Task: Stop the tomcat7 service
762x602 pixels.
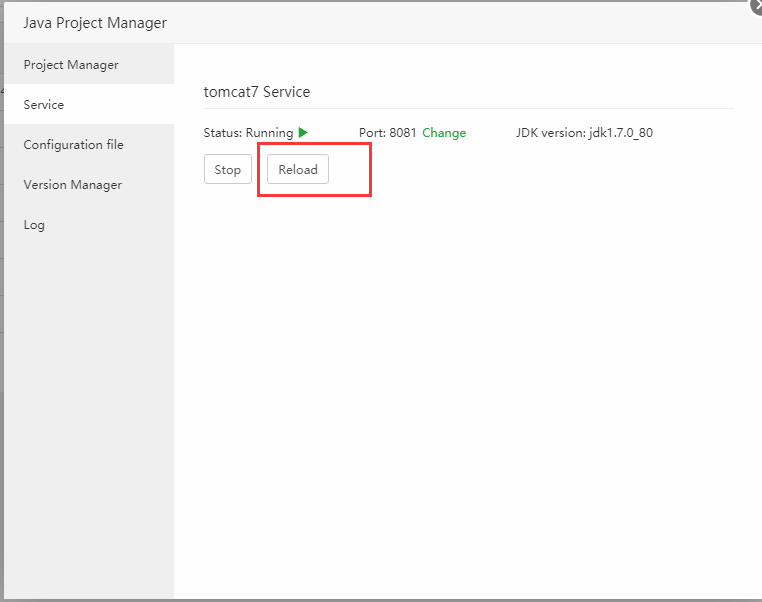Action: (227, 169)
